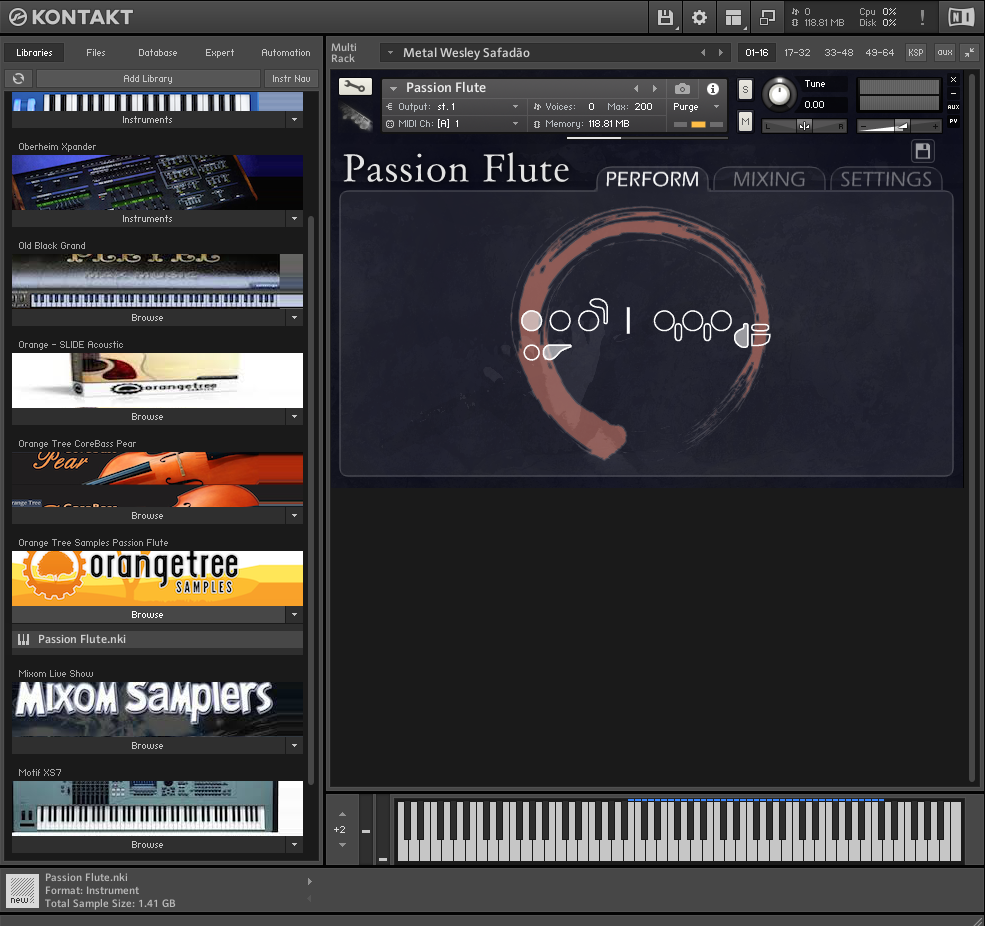Click the first filled flute fingering hole
Screen dimensions: 985x926
pos(531,321)
